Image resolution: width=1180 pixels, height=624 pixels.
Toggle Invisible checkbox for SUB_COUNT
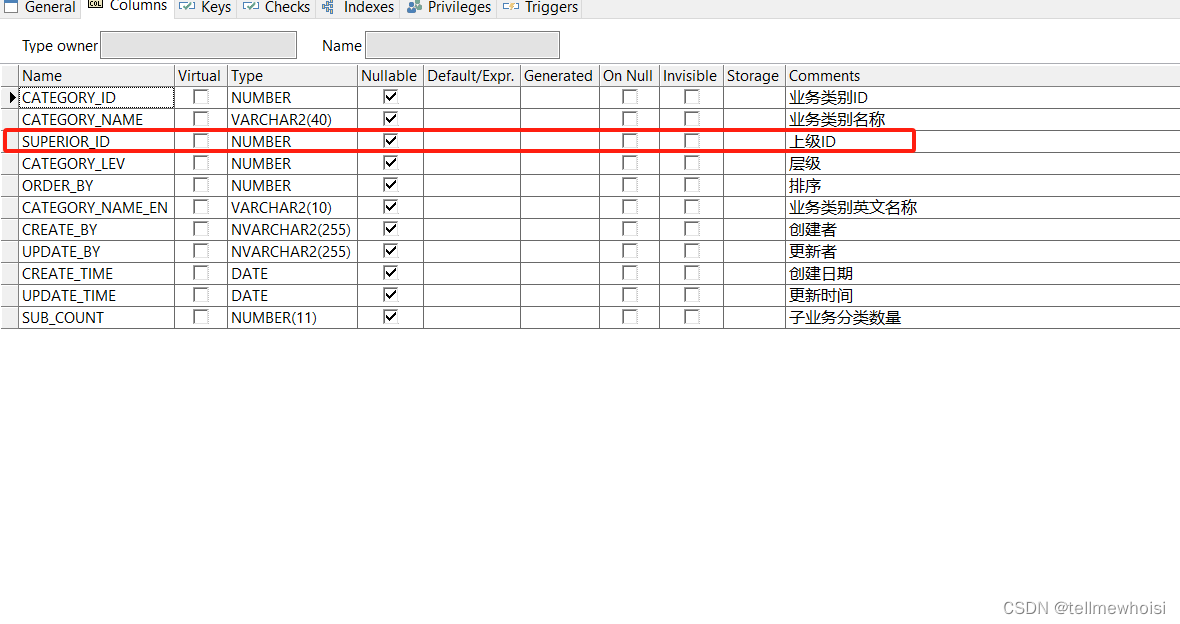coord(691,317)
